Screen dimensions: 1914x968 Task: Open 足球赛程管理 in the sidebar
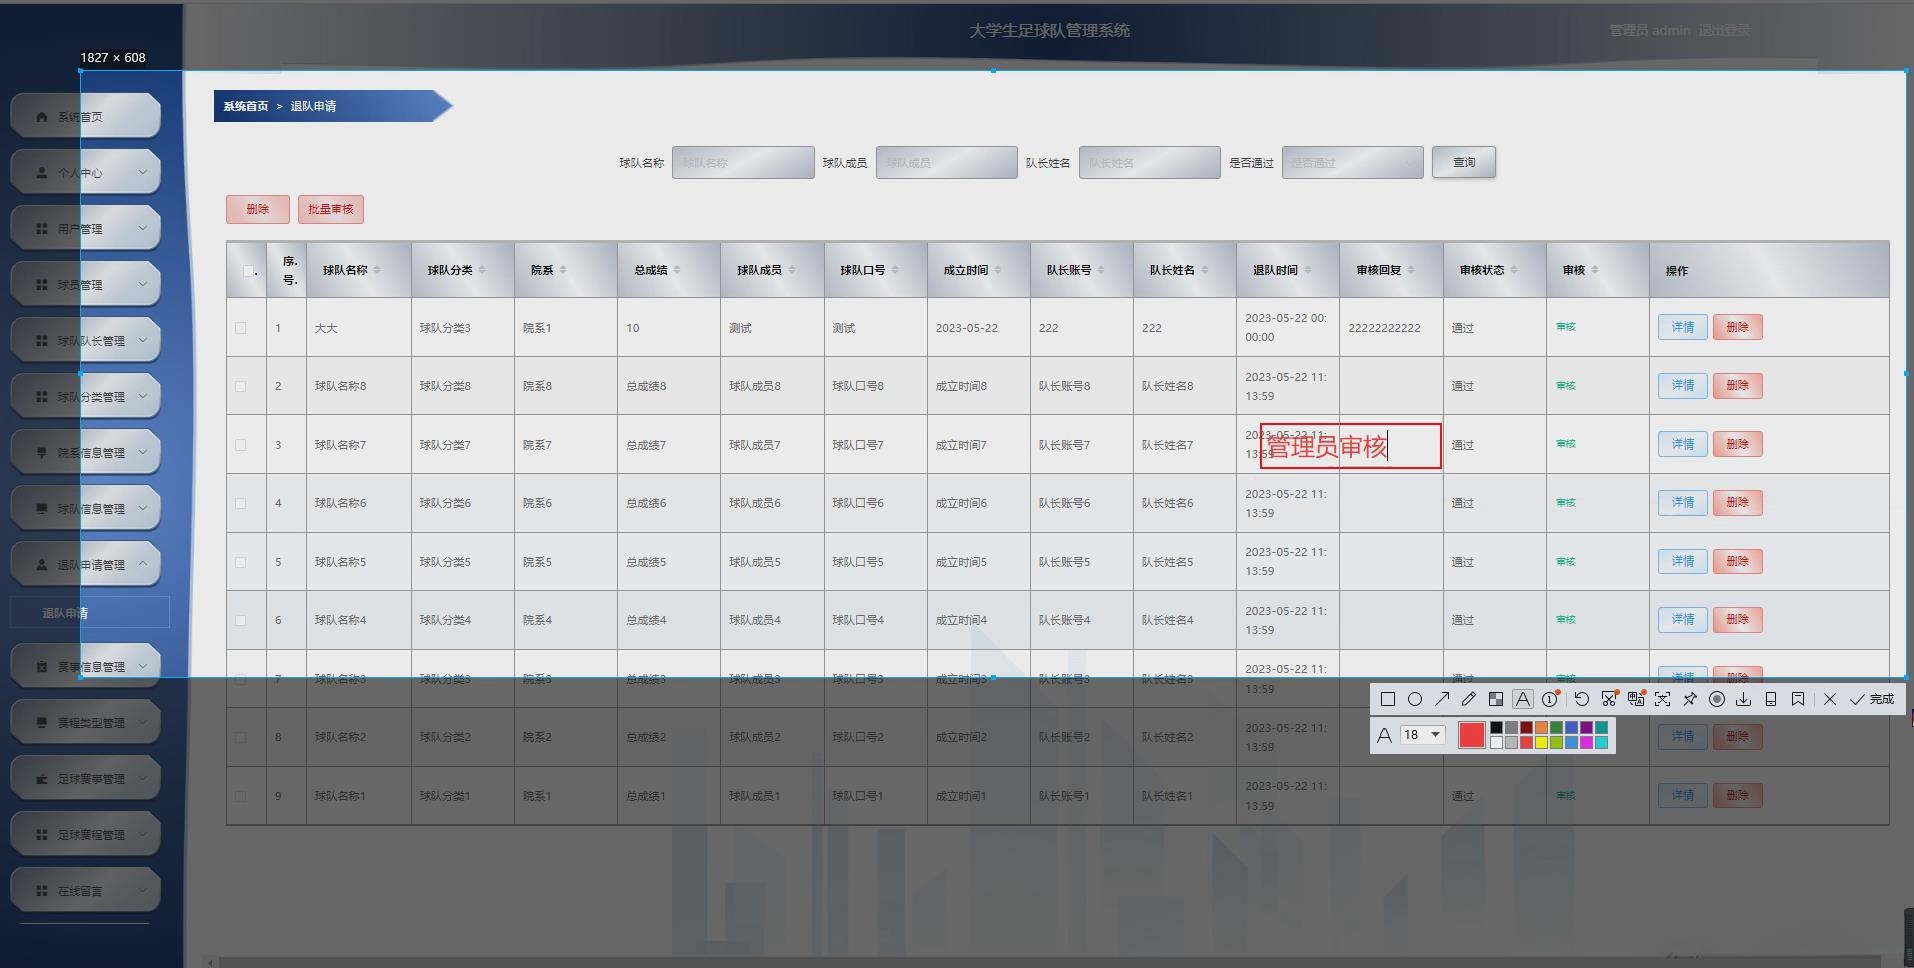pyautogui.click(x=85, y=834)
